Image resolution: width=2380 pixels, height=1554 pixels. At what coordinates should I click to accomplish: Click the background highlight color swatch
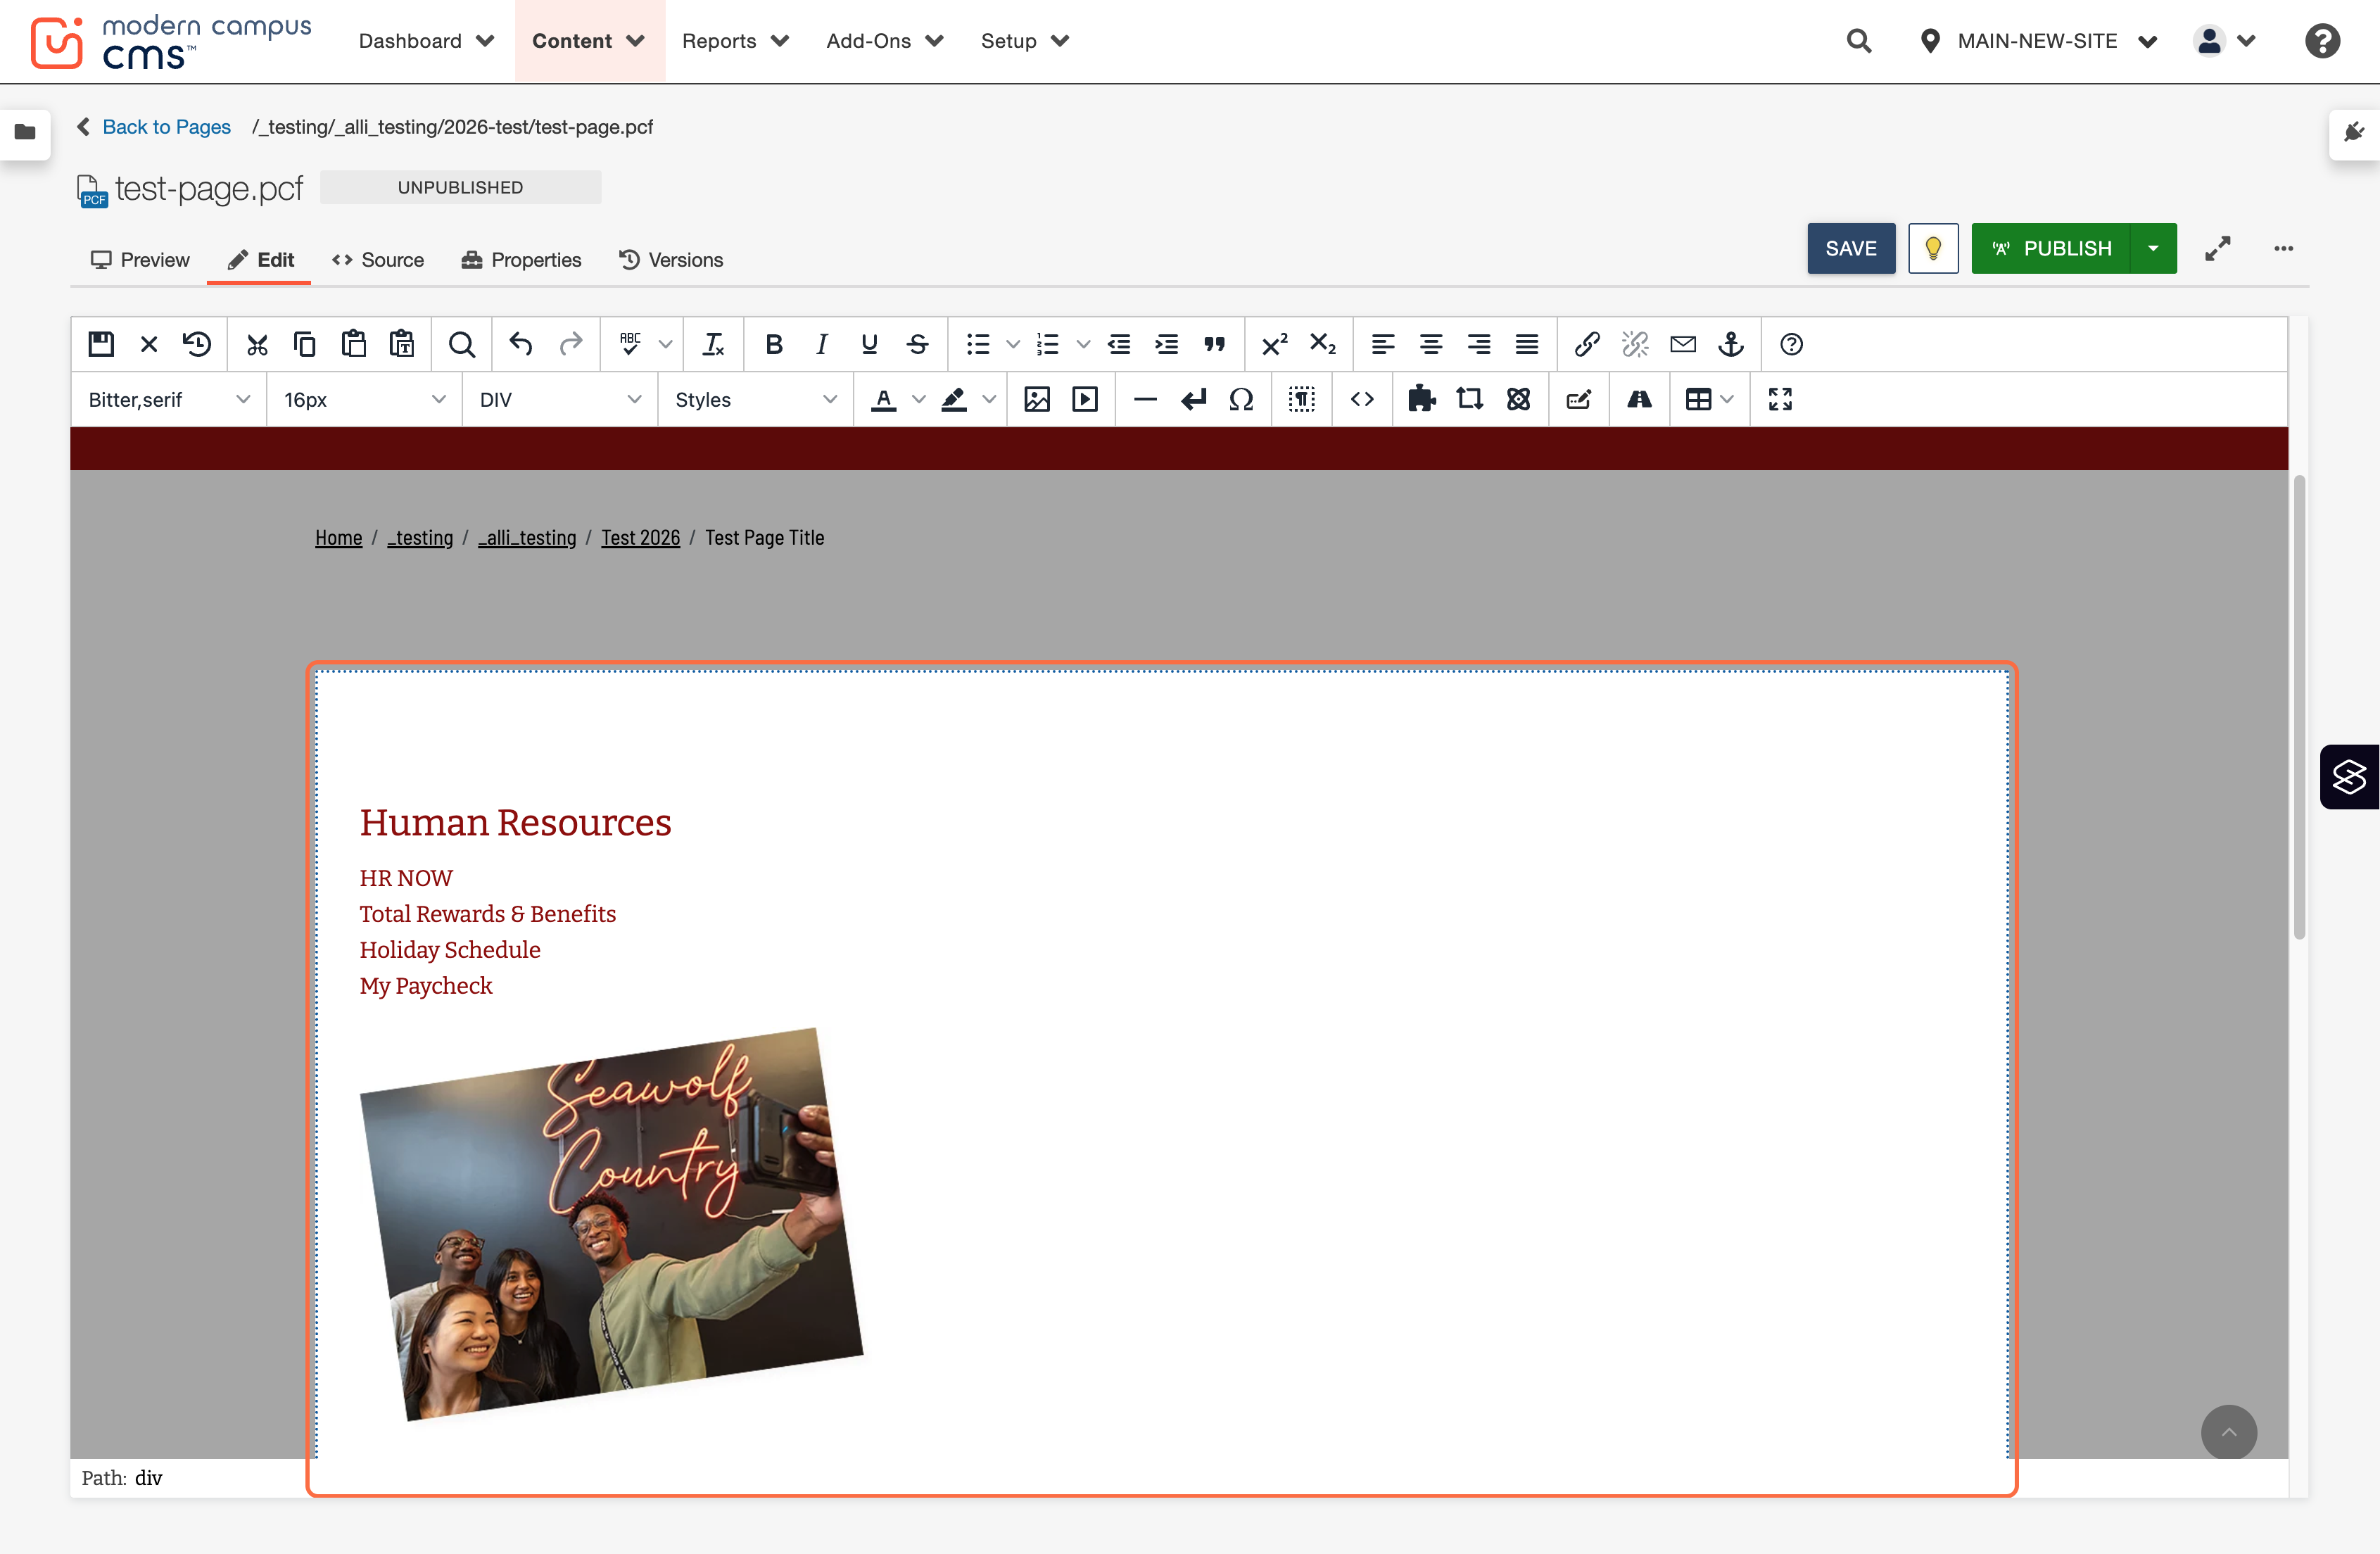pyautogui.click(x=953, y=399)
